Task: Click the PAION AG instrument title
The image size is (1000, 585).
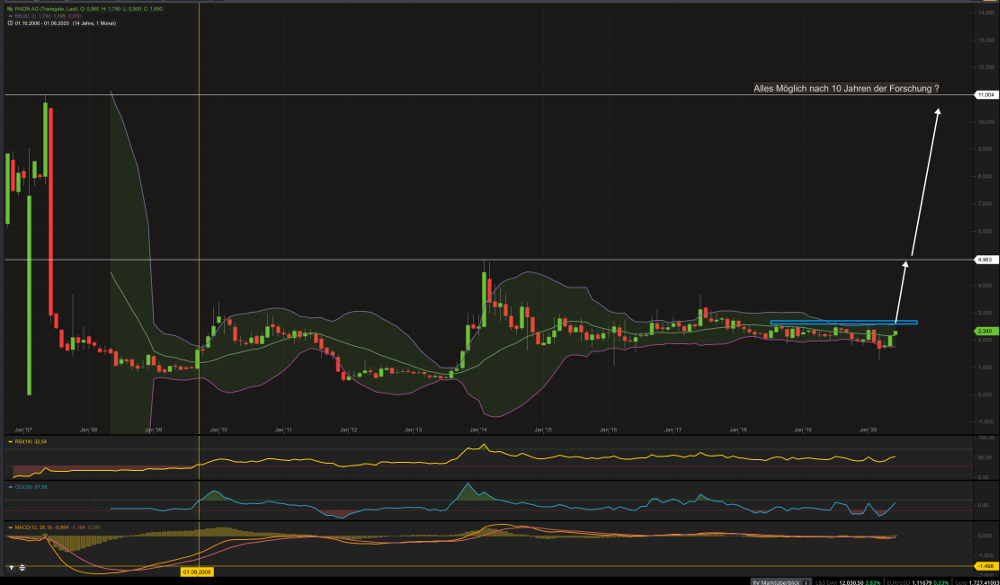Action: [x=47, y=9]
